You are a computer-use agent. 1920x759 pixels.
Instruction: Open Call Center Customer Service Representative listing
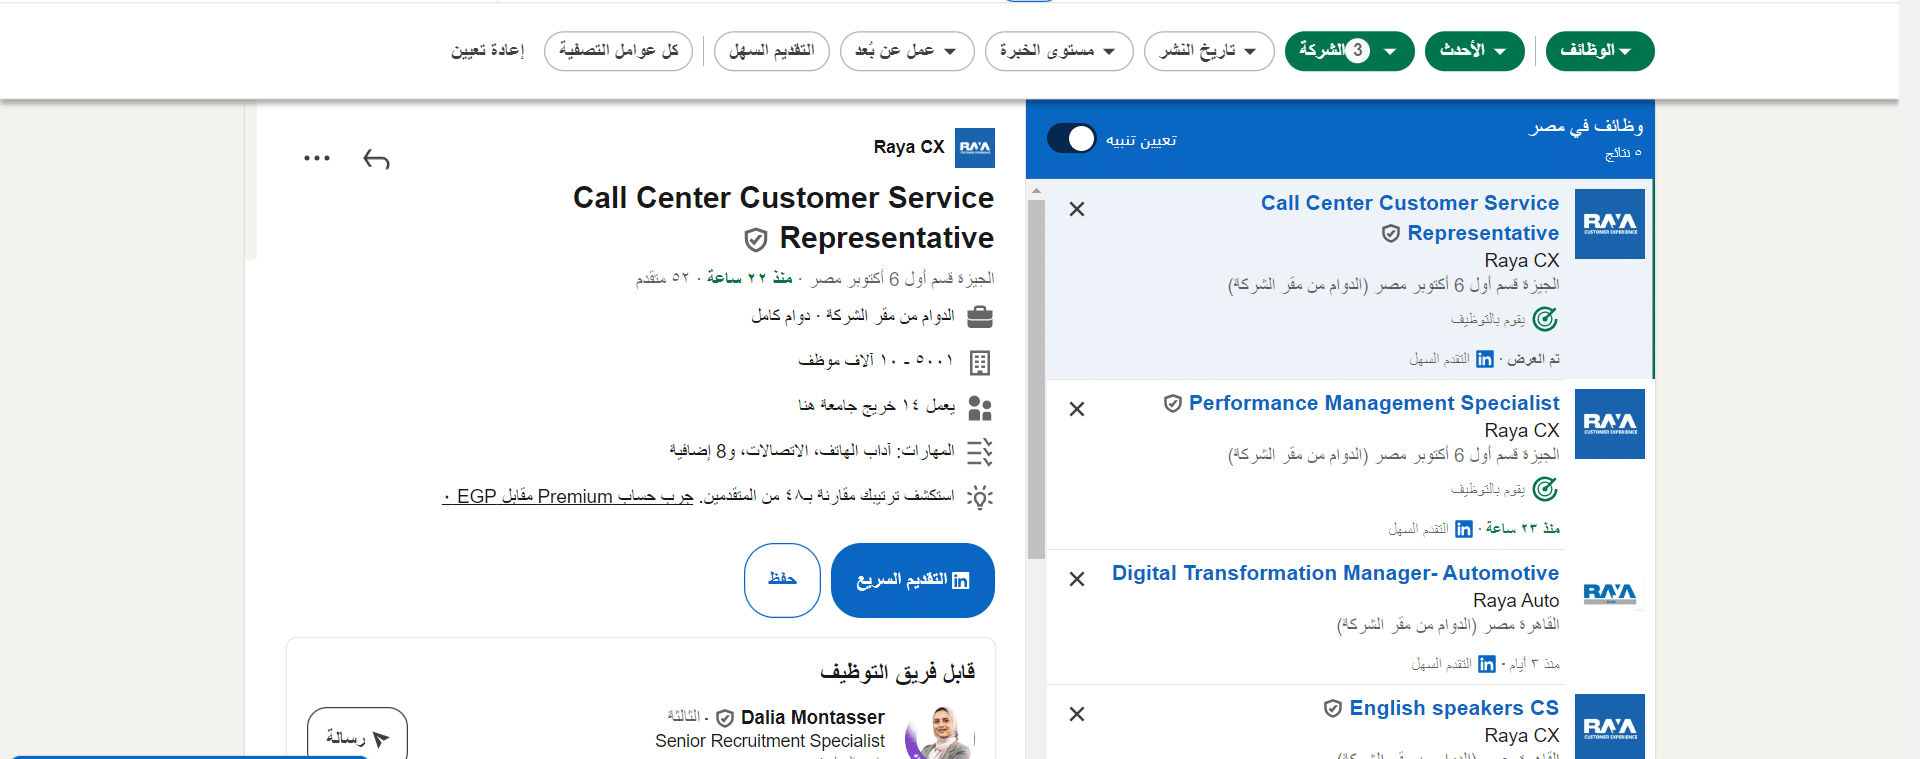[1410, 218]
